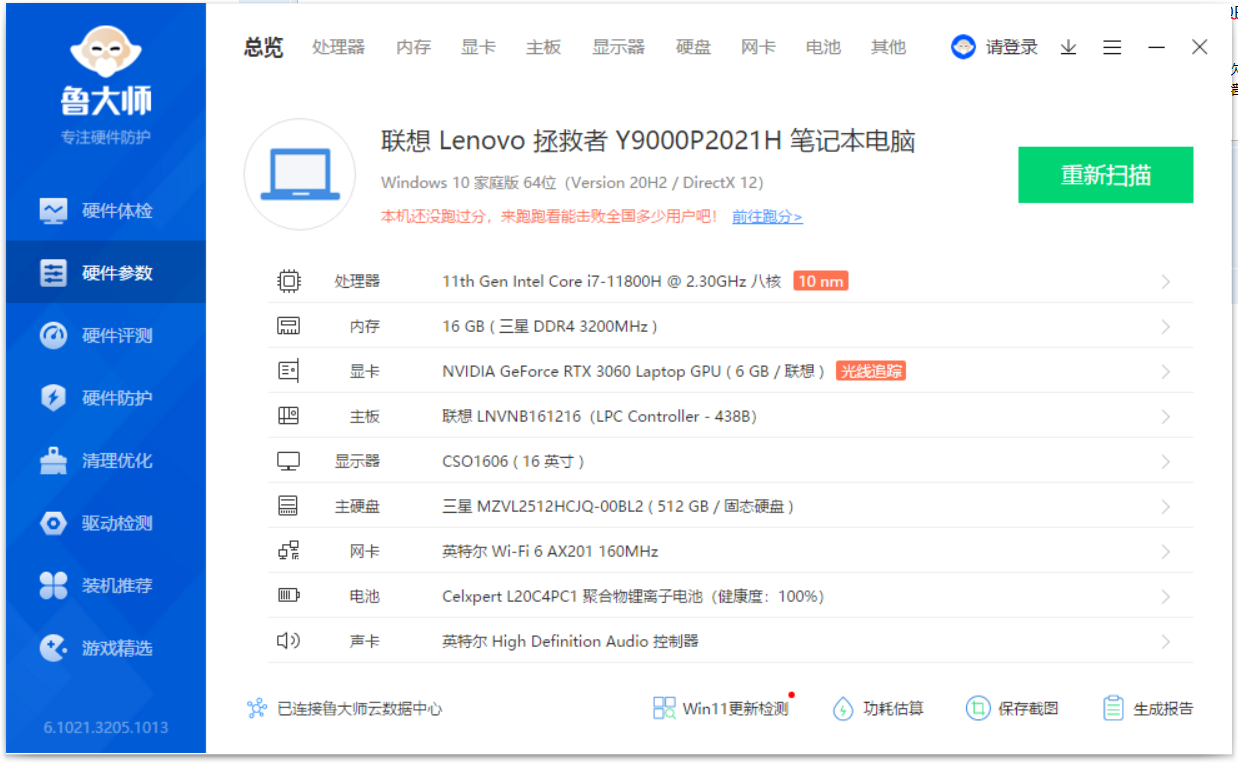This screenshot has width=1238, height=765.
Task: Open 功耗估算 power estimate
Action: tap(878, 709)
